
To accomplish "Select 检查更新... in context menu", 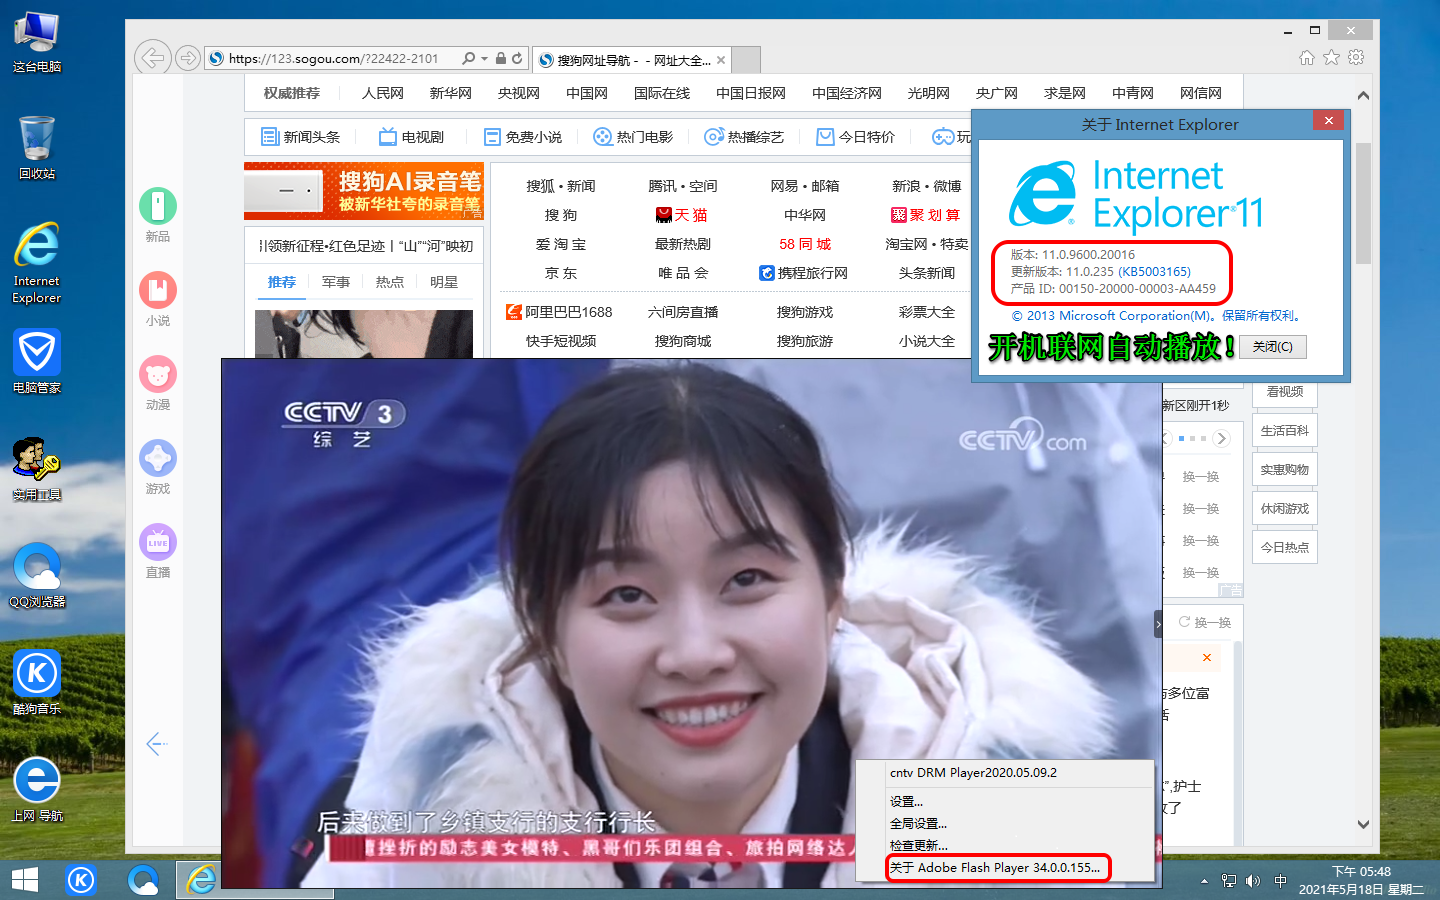I will pos(1005,845).
